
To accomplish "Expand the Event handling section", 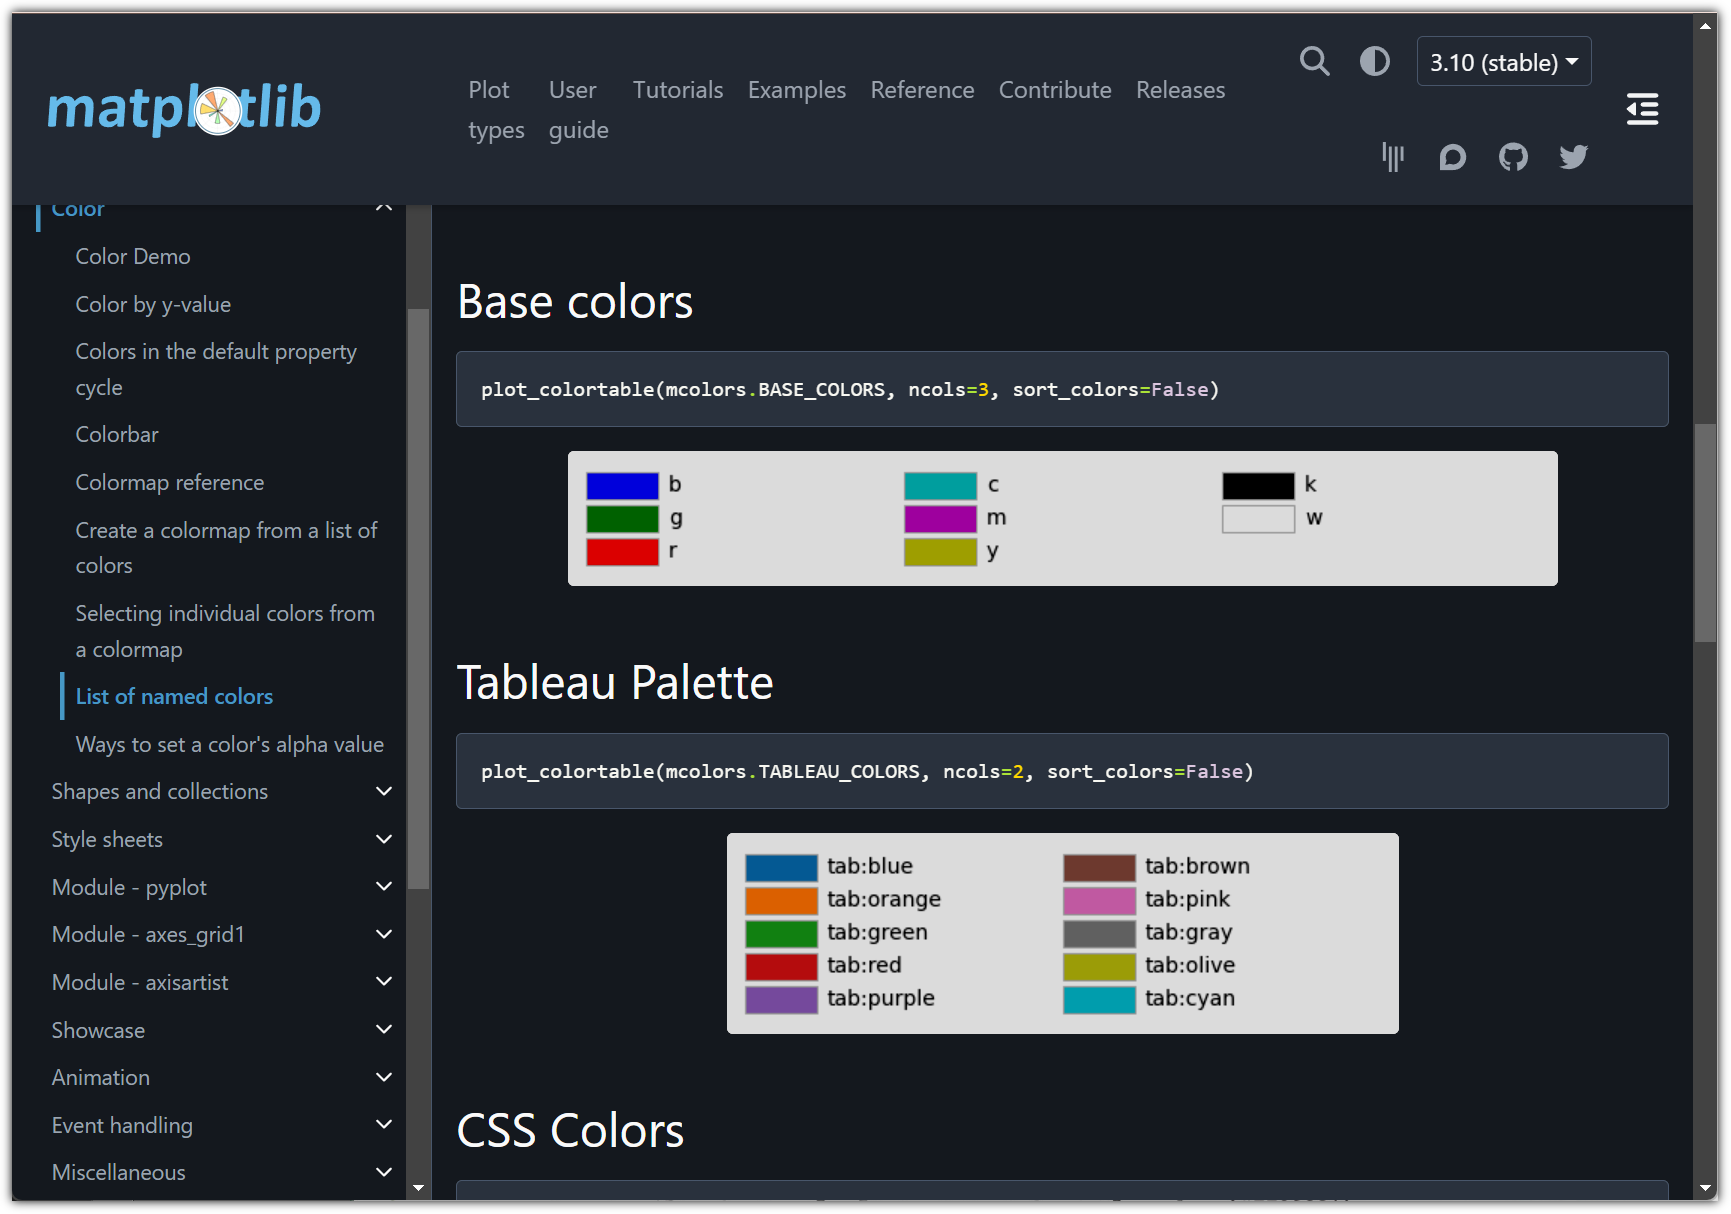I will 383,1125.
